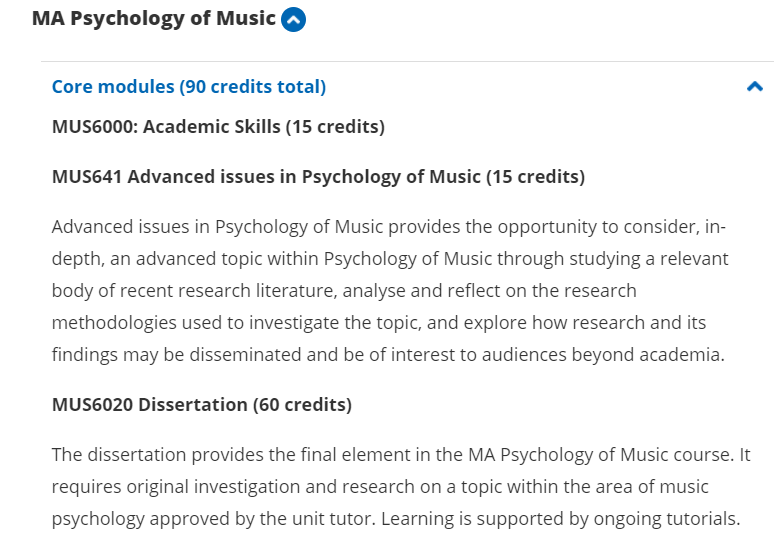
Task: Click the blue circular chevron beside MA Psychology of Music
Action: coord(293,19)
